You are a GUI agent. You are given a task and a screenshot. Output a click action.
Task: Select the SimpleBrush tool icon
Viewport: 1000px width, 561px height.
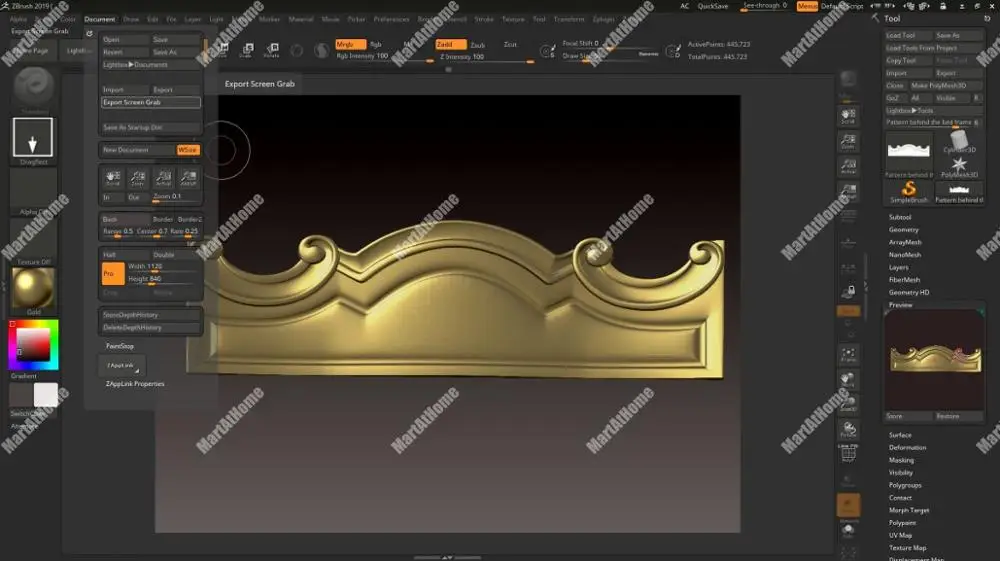pos(909,189)
